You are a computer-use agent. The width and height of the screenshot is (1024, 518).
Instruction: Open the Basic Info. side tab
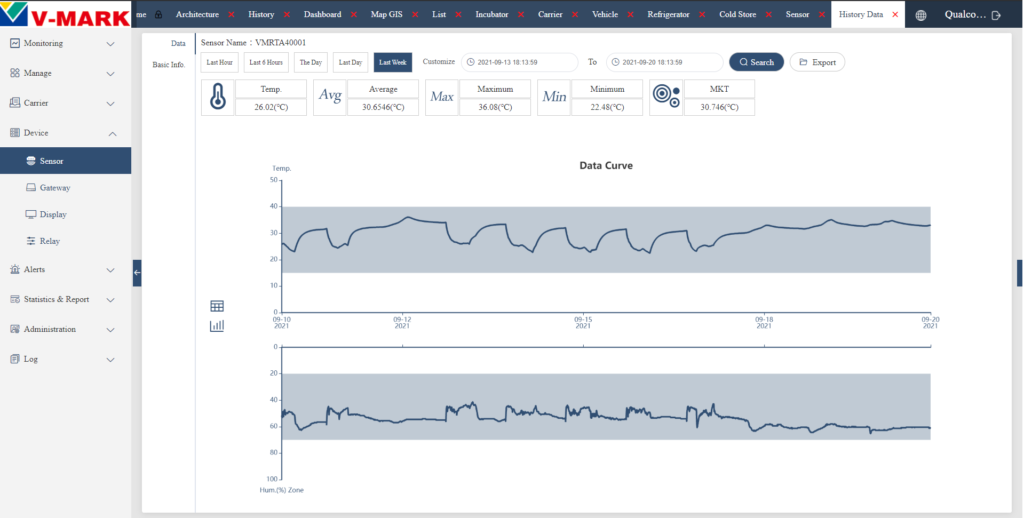coord(169,65)
